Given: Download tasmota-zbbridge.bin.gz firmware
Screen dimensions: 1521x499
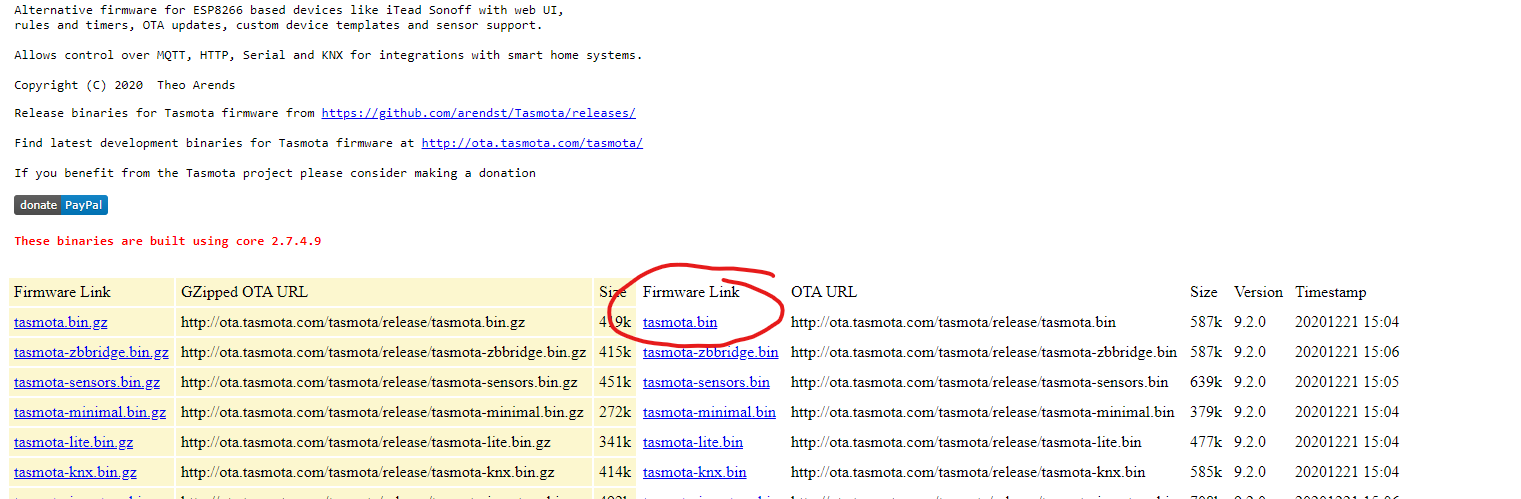Looking at the screenshot, I should point(91,352).
